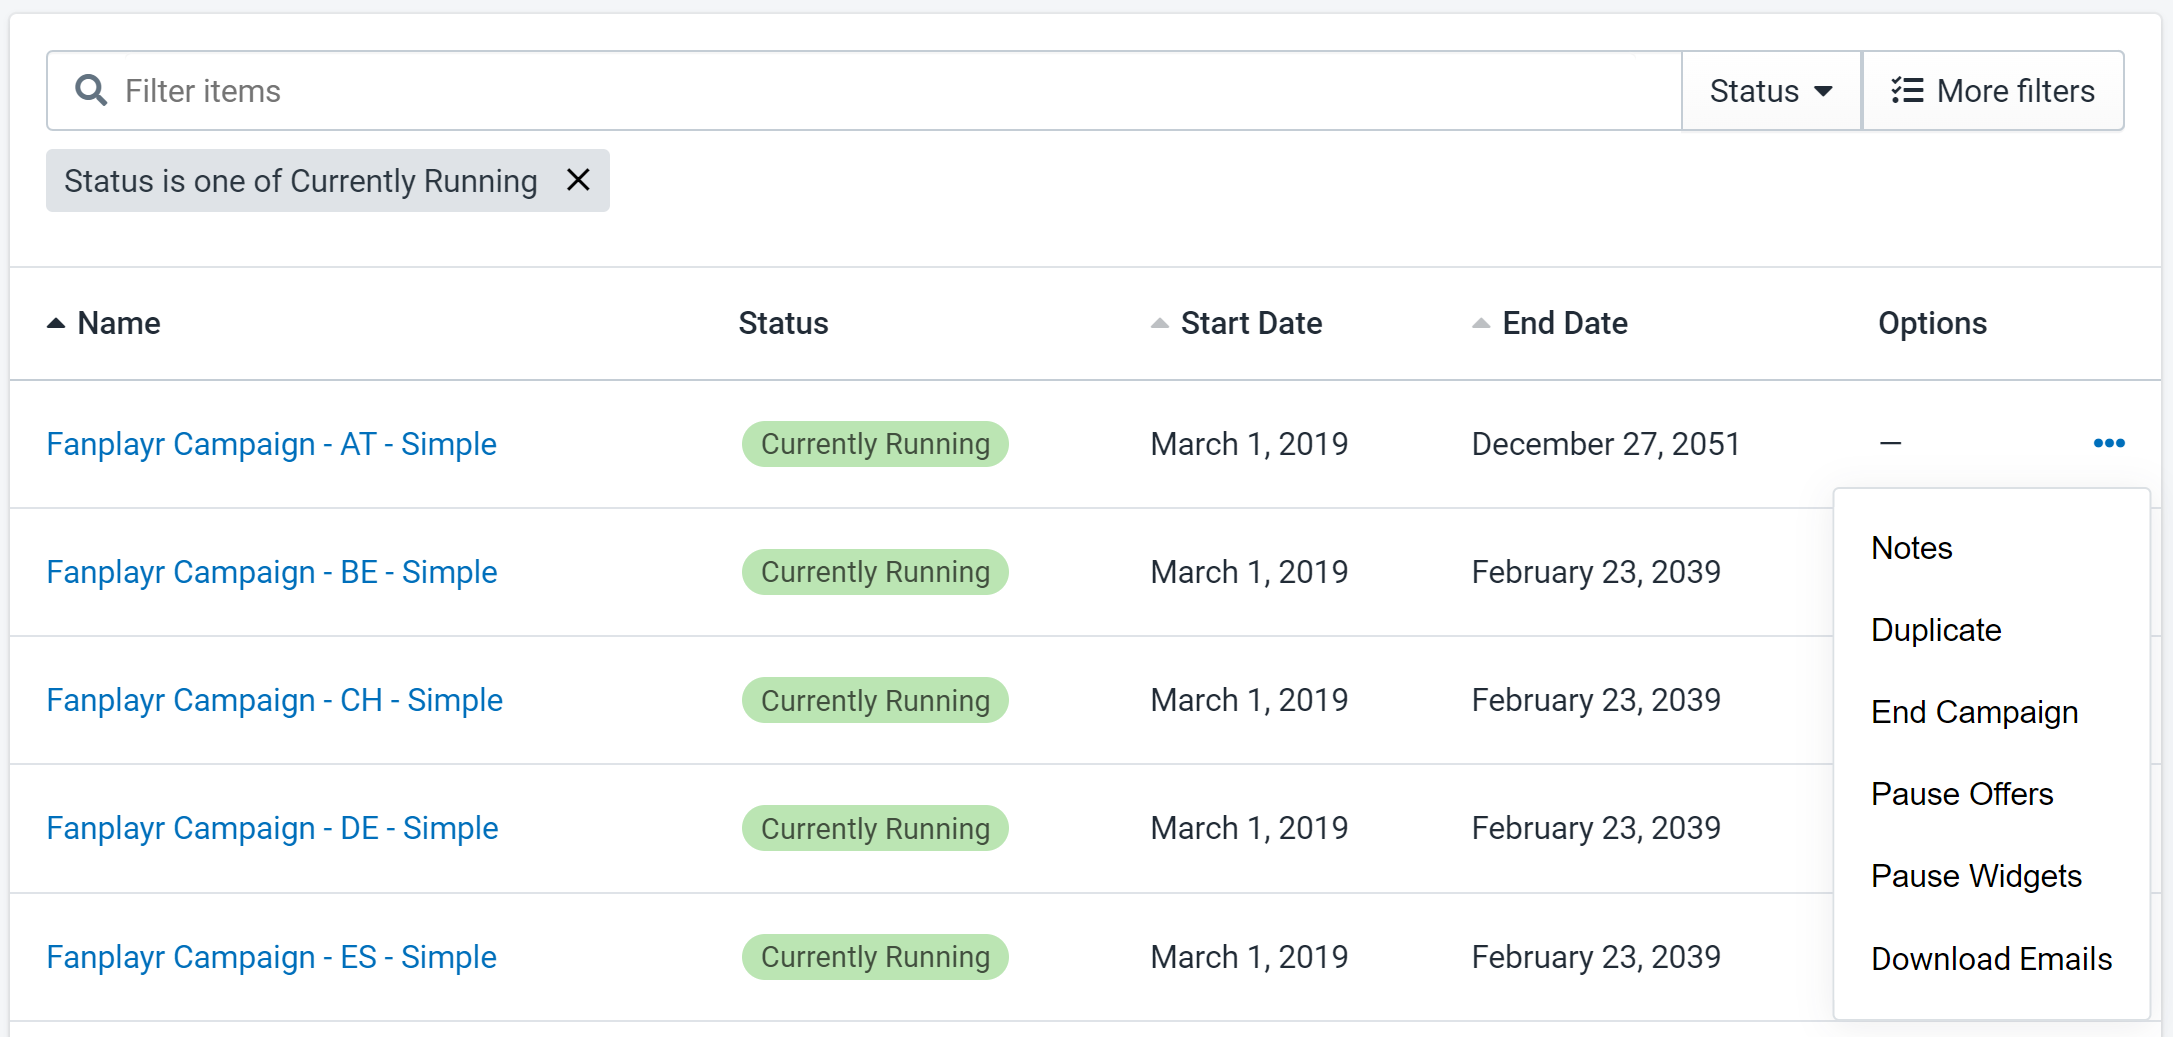The image size is (2173, 1037).
Task: Click CH campaign end date February 23, 2039
Action: tap(1596, 700)
